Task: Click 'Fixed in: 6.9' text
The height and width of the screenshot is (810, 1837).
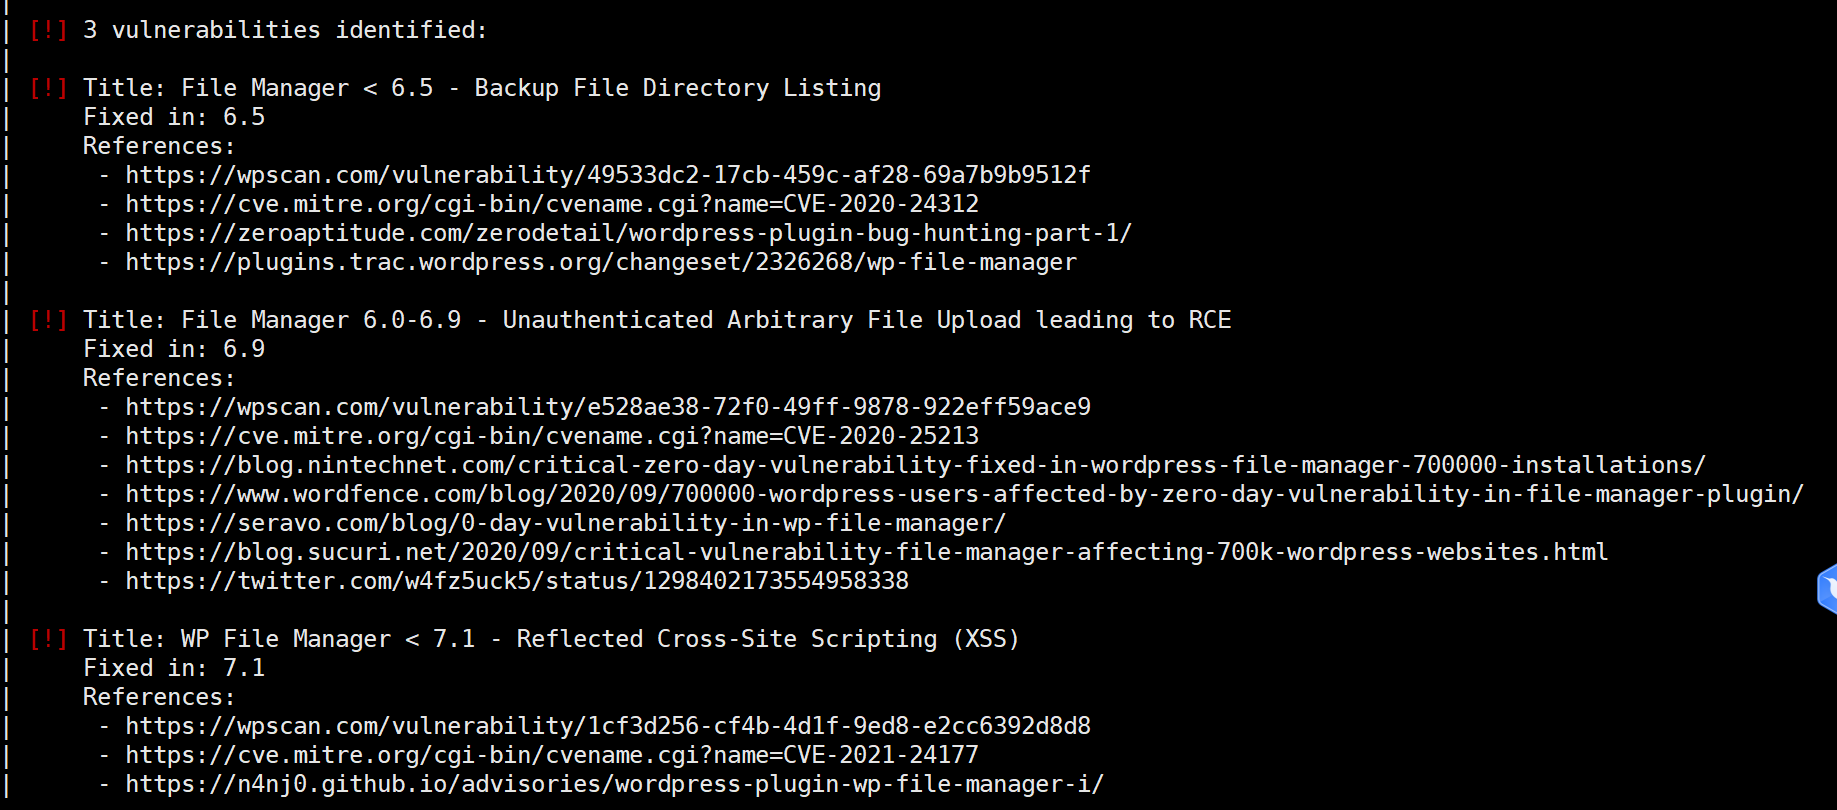Action: tap(174, 349)
